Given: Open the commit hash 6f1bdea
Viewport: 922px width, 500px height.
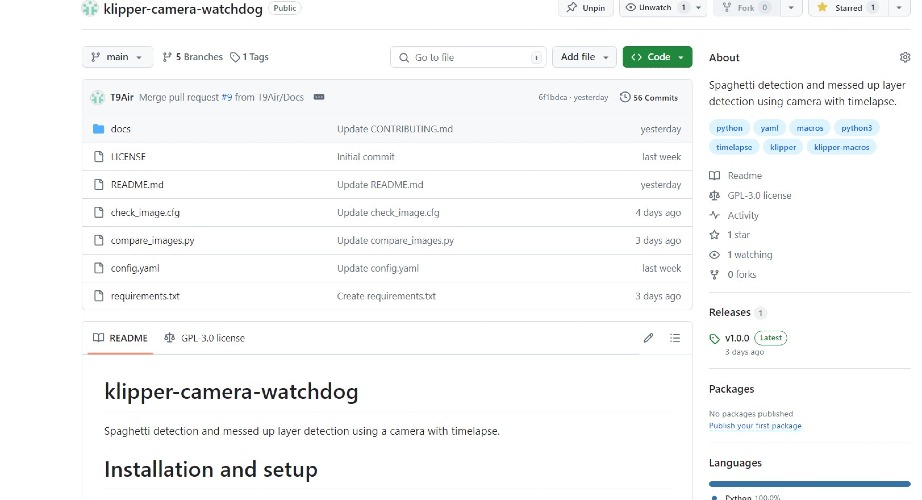Looking at the screenshot, I should pos(552,98).
